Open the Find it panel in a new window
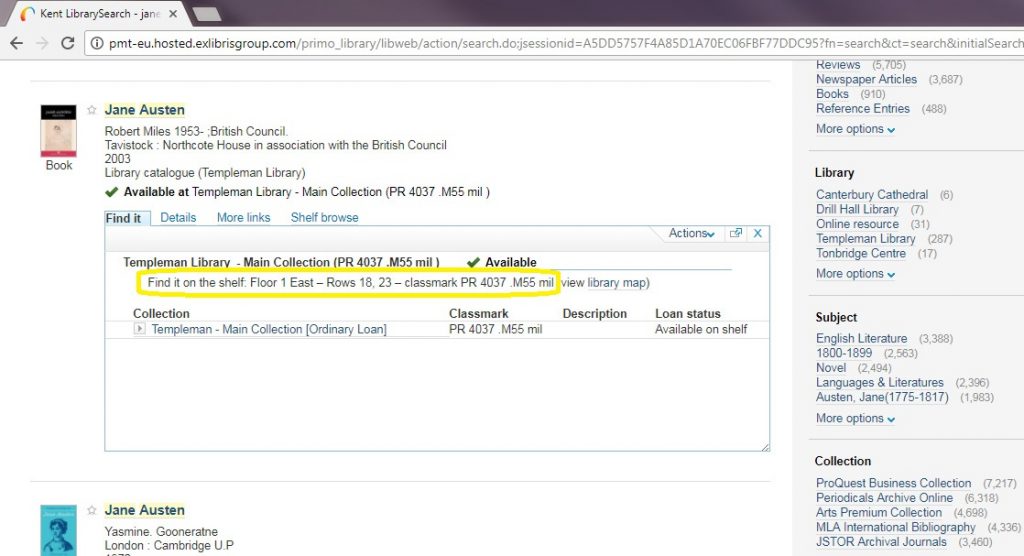Viewport: 1024px width, 556px height. pyautogui.click(x=736, y=233)
